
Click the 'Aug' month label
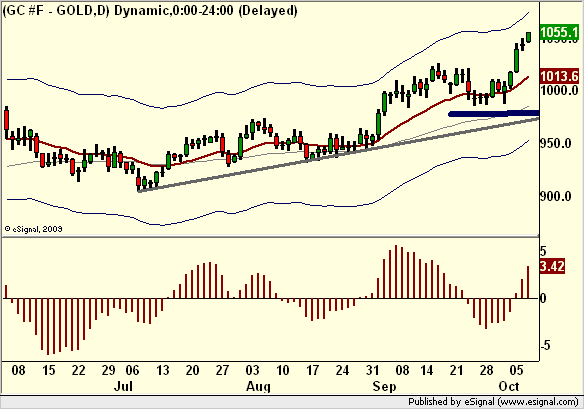258,386
